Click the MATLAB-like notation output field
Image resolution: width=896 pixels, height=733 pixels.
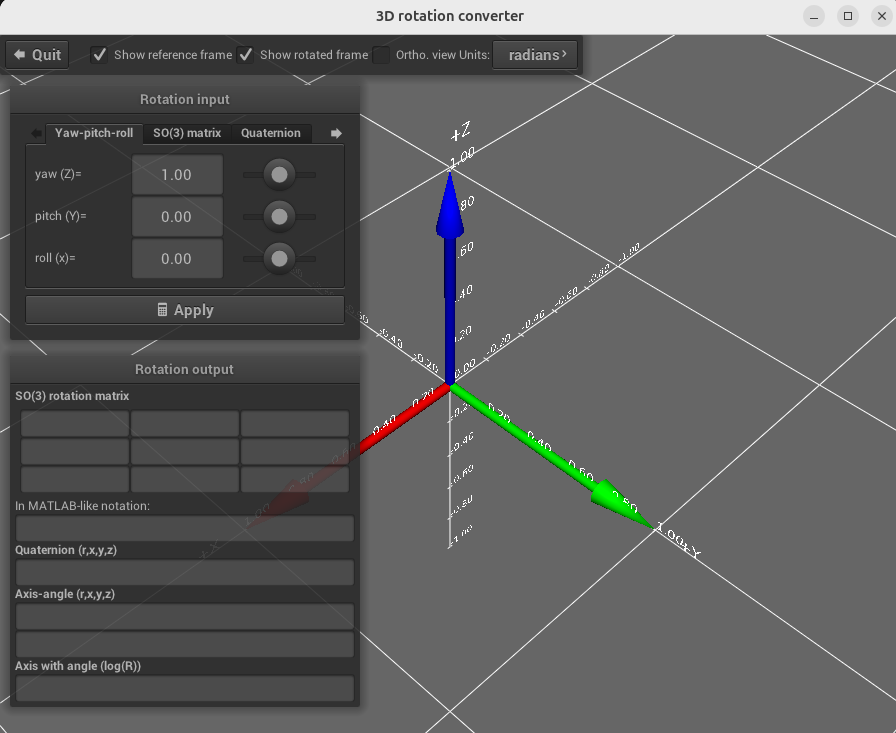click(185, 528)
